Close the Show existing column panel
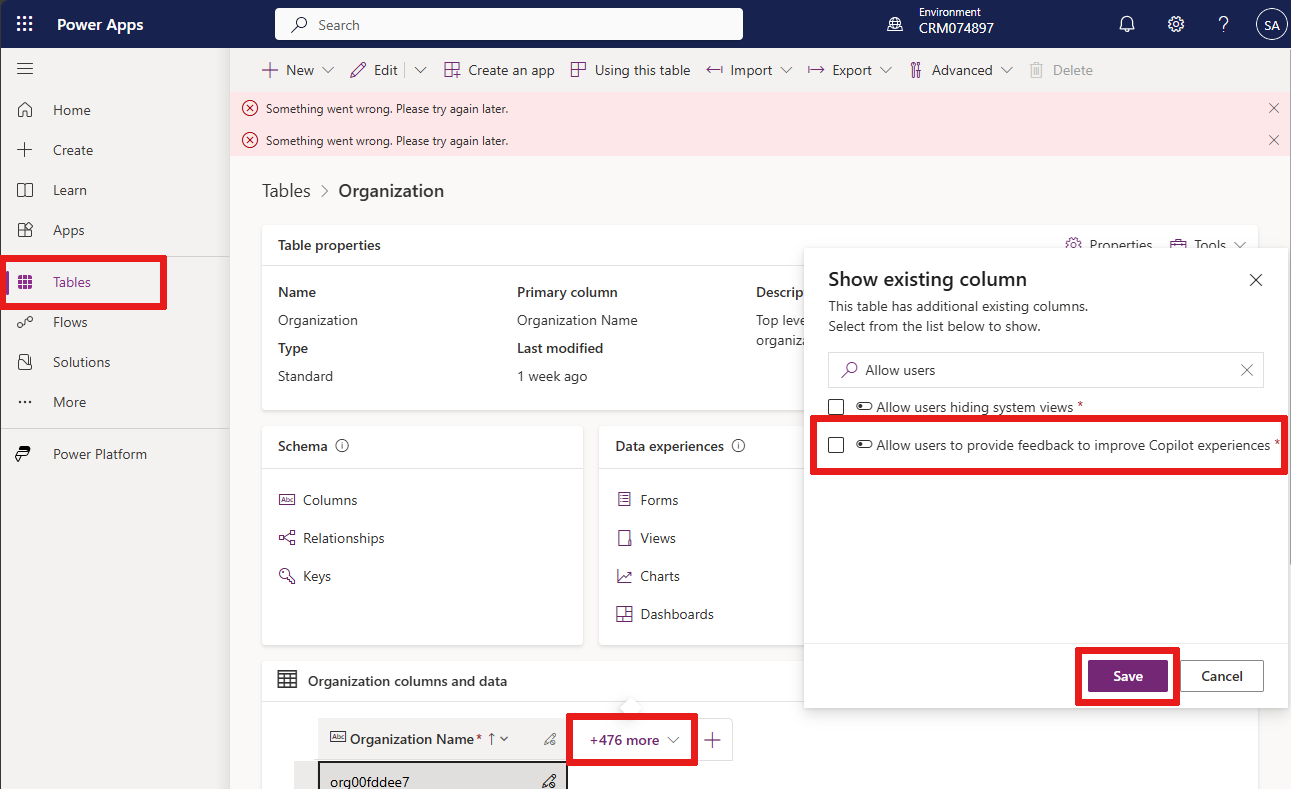The width and height of the screenshot is (1291, 789). tap(1255, 280)
